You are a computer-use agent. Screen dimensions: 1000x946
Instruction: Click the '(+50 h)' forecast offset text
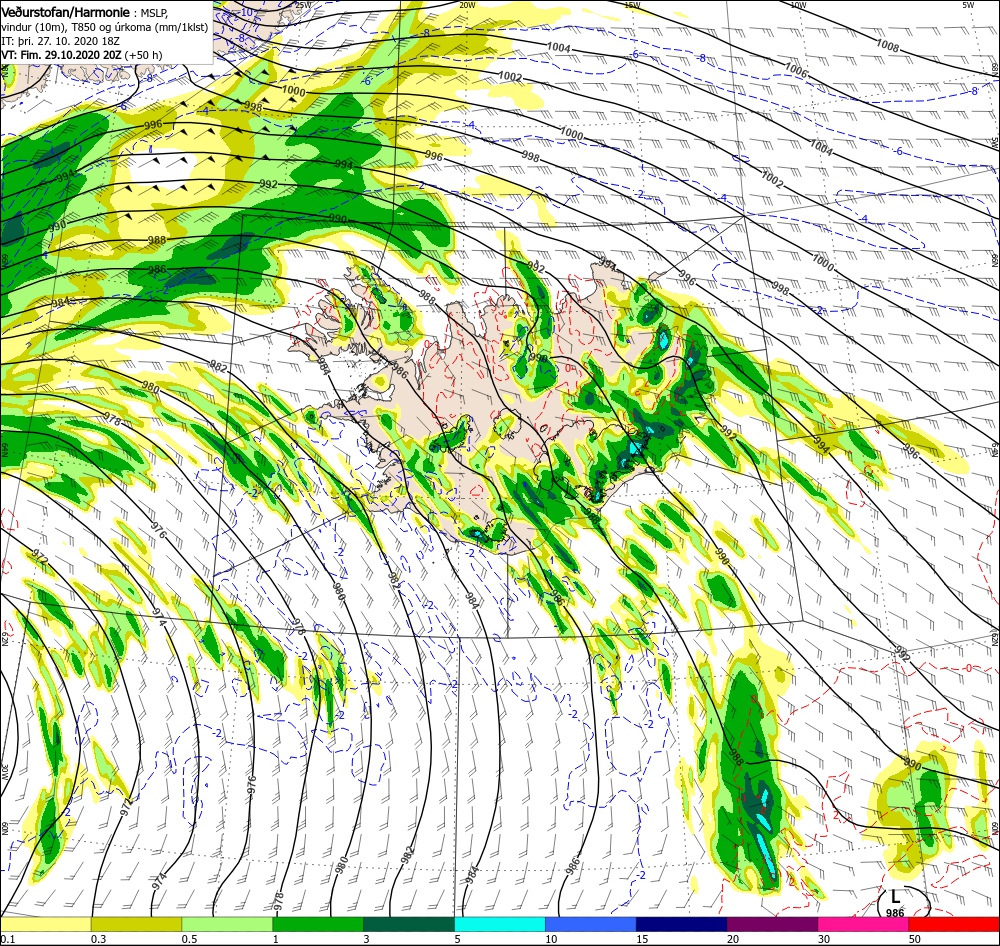pos(143,55)
